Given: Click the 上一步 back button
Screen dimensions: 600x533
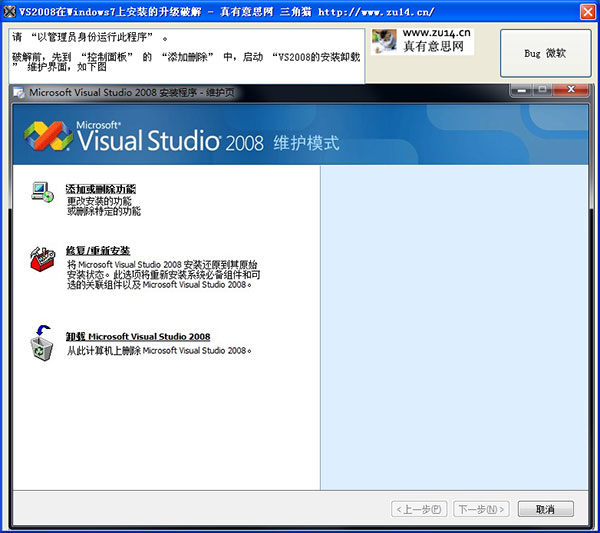Looking at the screenshot, I should pyautogui.click(x=419, y=509).
